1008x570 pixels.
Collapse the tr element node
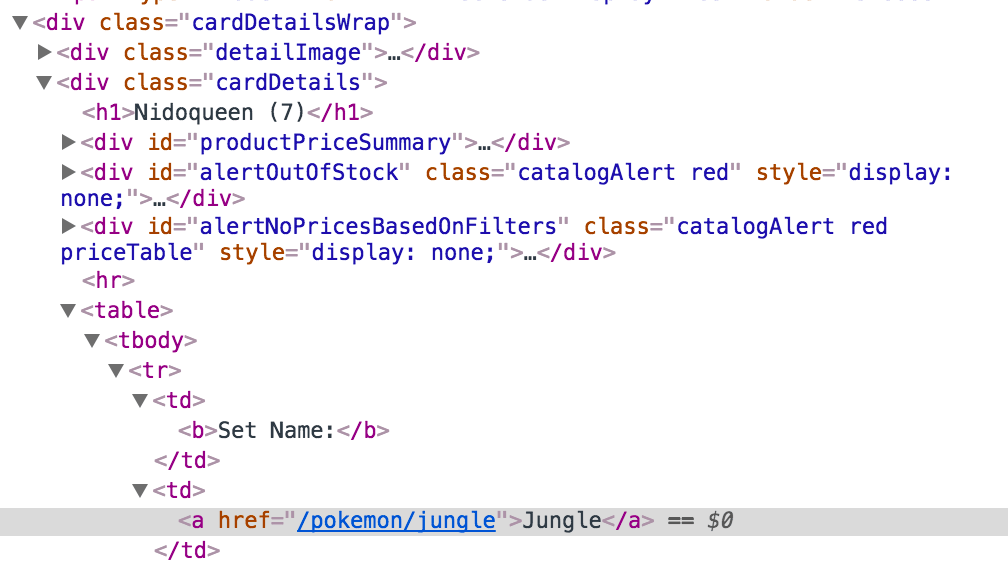[x=116, y=371]
